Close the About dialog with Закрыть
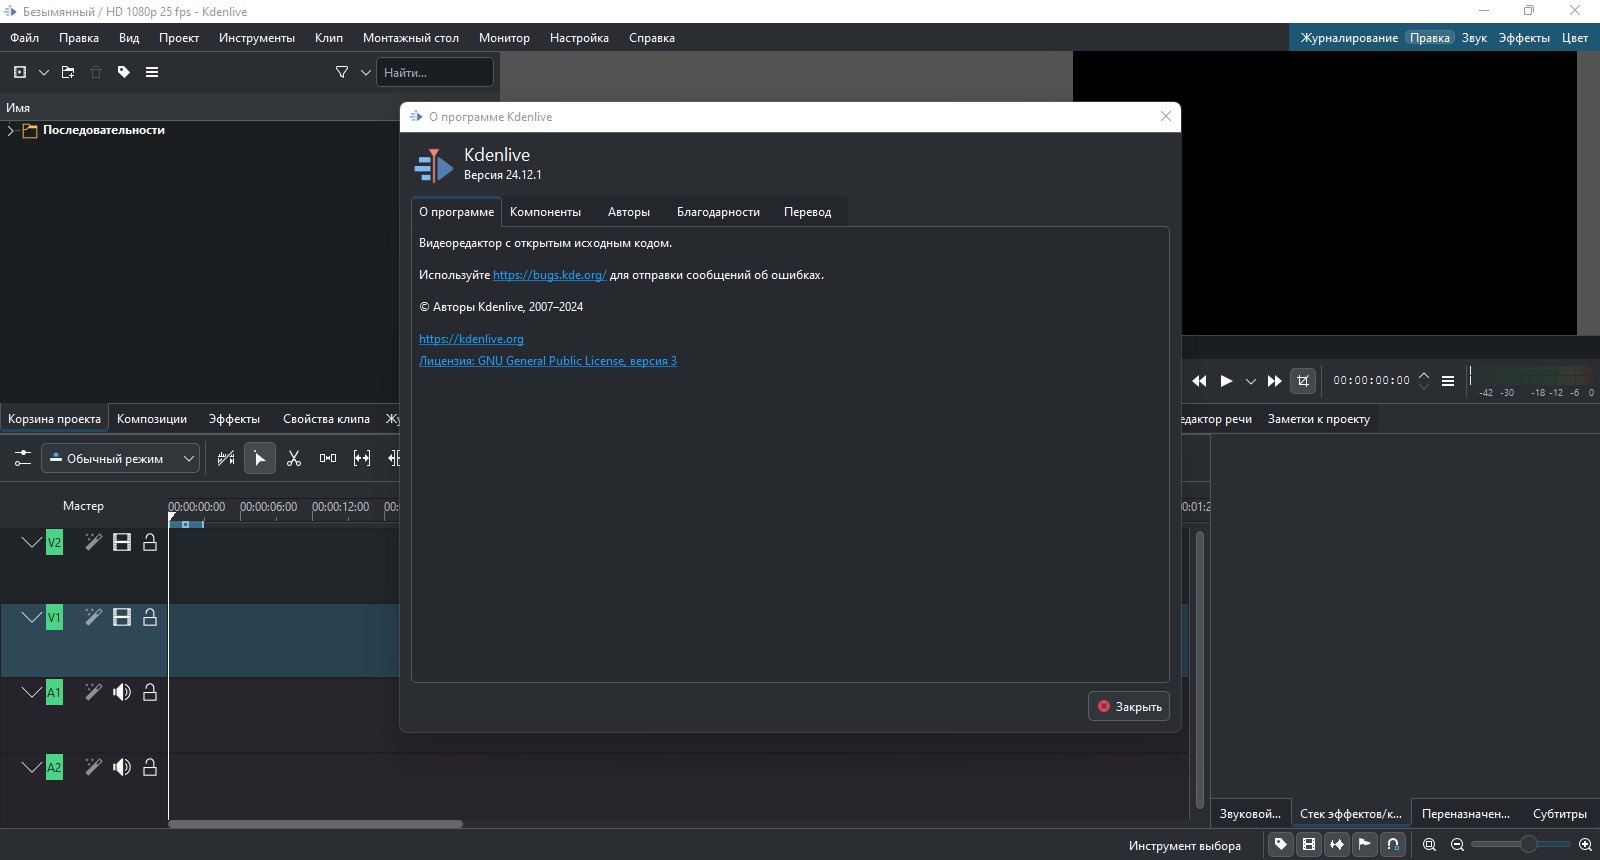The image size is (1600, 860). click(x=1129, y=706)
